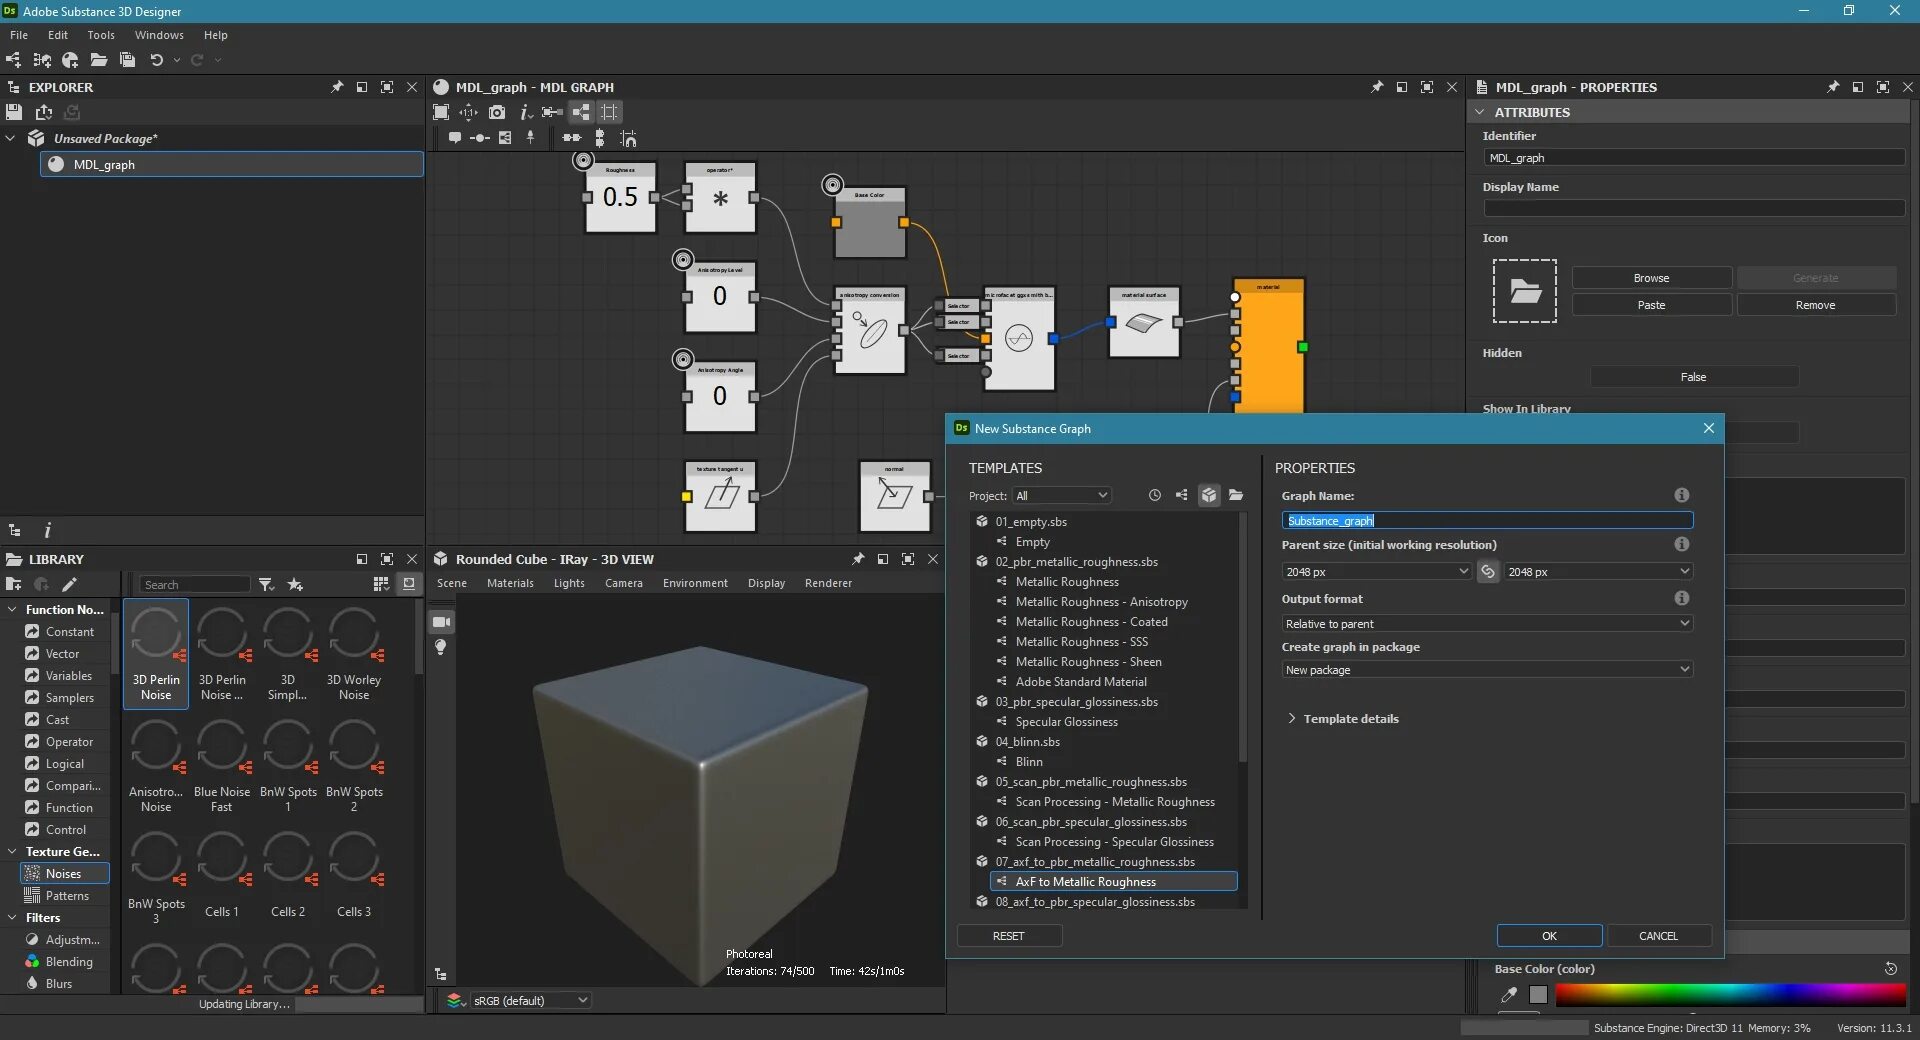The height and width of the screenshot is (1040, 1920).
Task: Click the Explorer publish/export package icon
Action: pyautogui.click(x=44, y=112)
